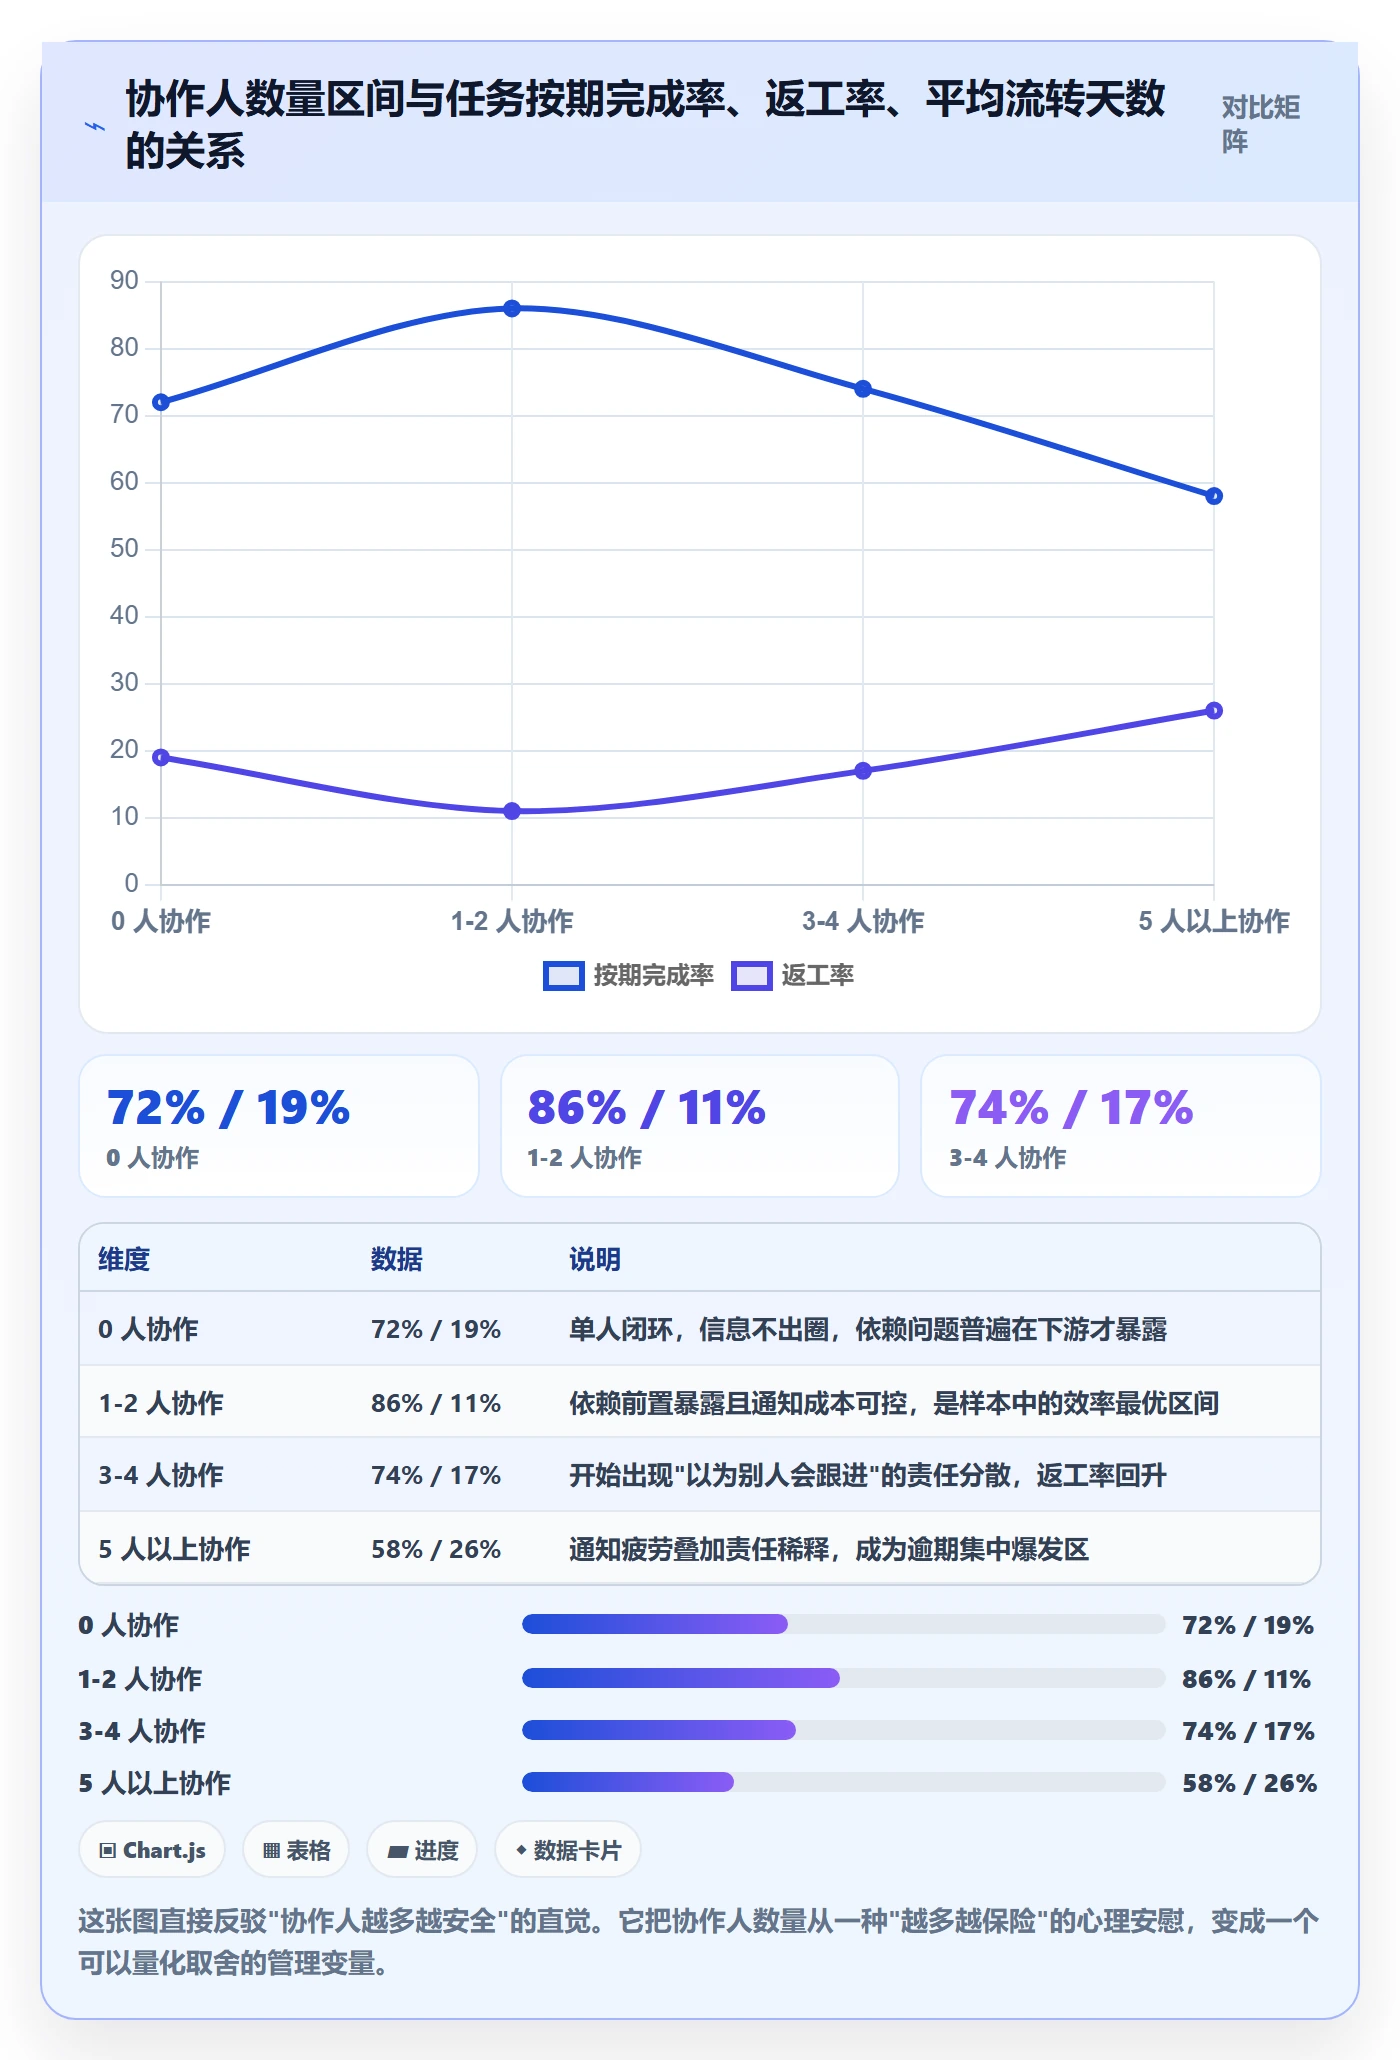
Task: Click 按期完成率 point at 5 人以上协作
Action: coord(1214,496)
